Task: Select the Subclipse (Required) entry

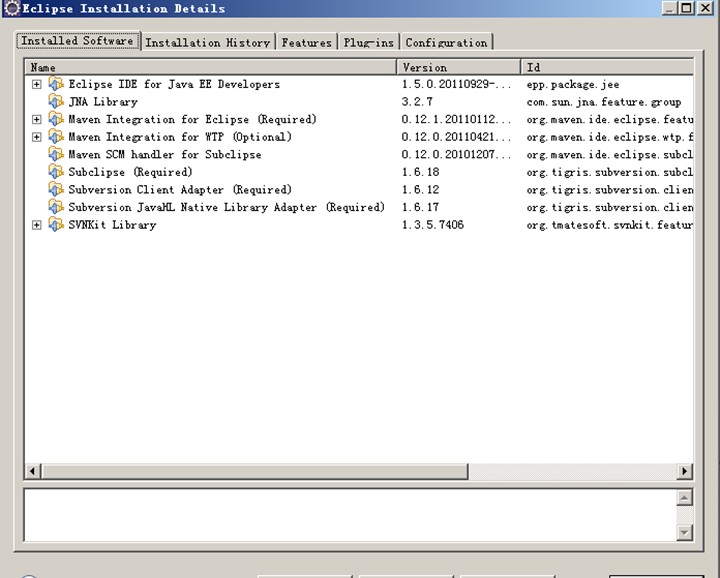Action: pos(130,172)
